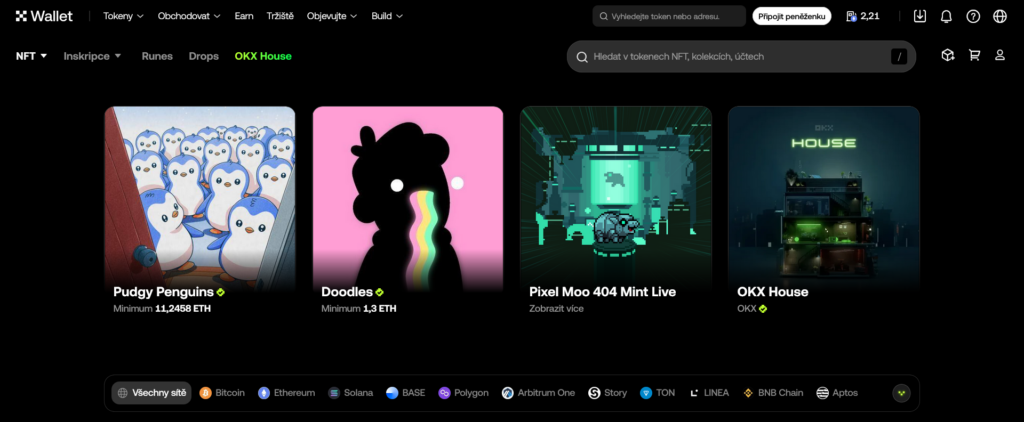Click the round icon ending the networks bar
Image resolution: width=1024 pixels, height=422 pixels.
[x=901, y=393]
